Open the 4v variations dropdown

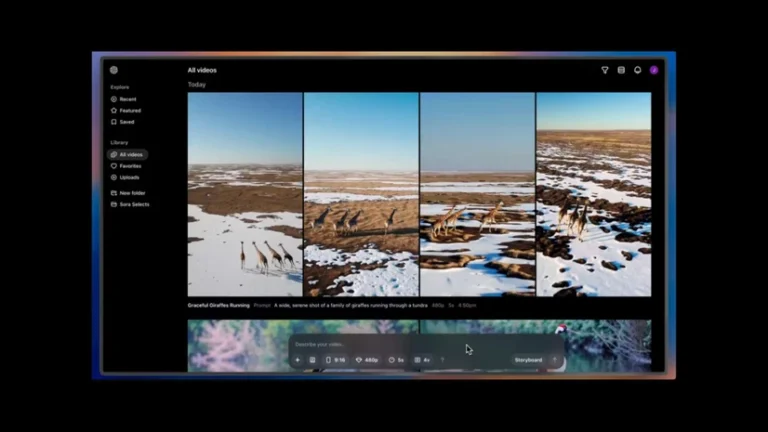[422, 360]
